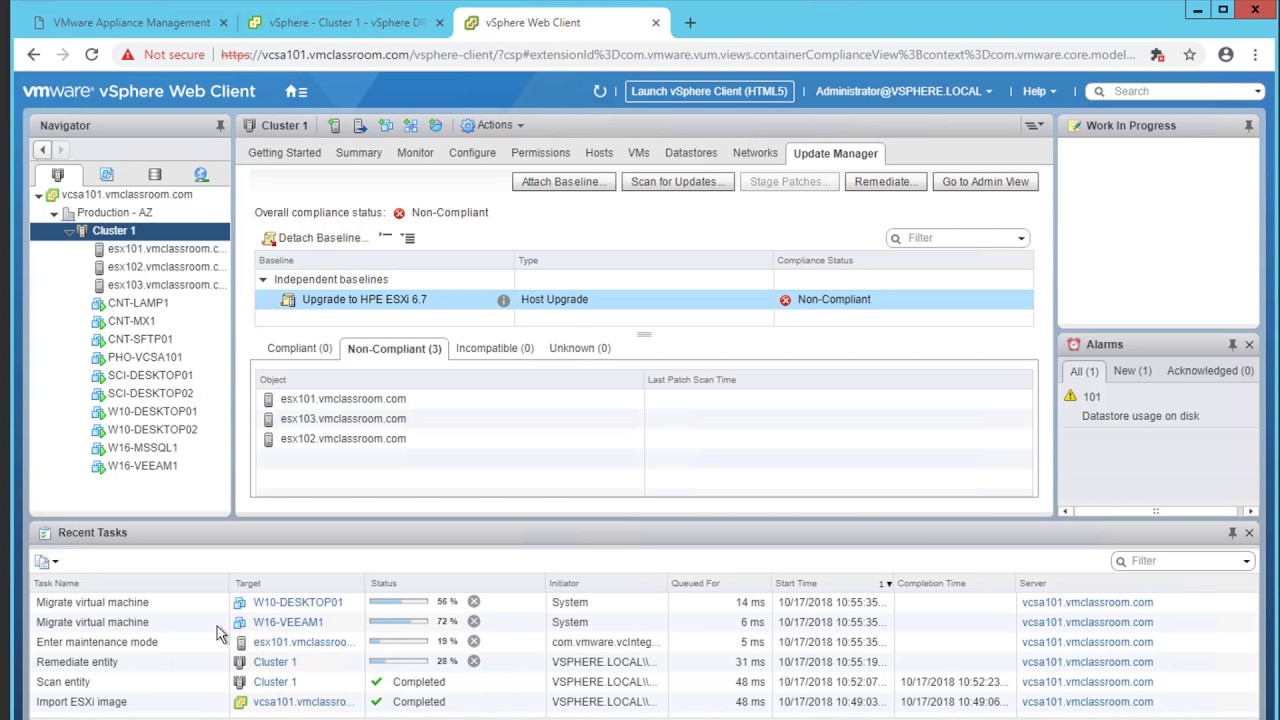The height and width of the screenshot is (720, 1280).
Task: Click Move Hosts into cluster toolbar icon
Action: point(360,126)
